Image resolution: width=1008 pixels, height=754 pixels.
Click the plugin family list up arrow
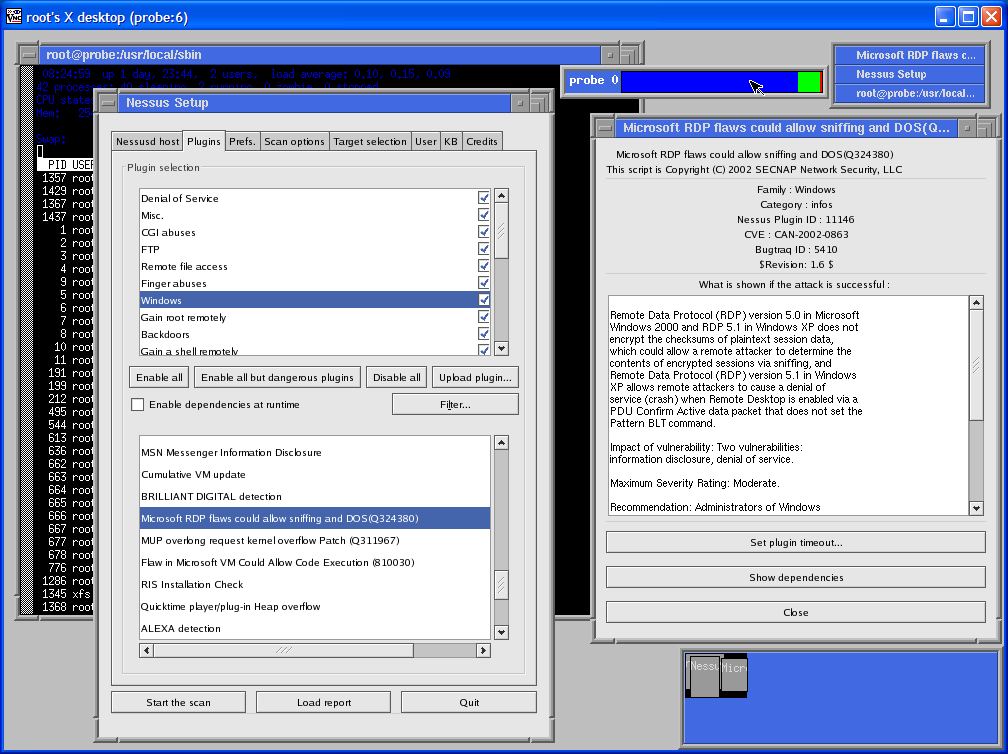[x=501, y=195]
